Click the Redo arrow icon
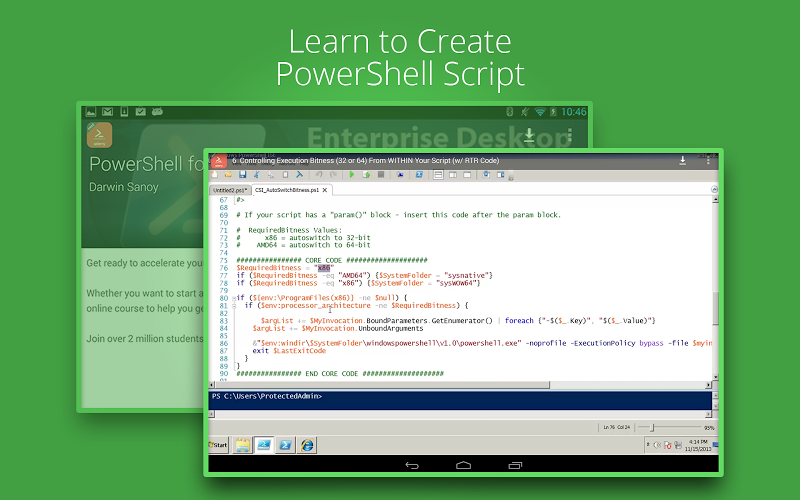The image size is (800, 500). coord(333,174)
